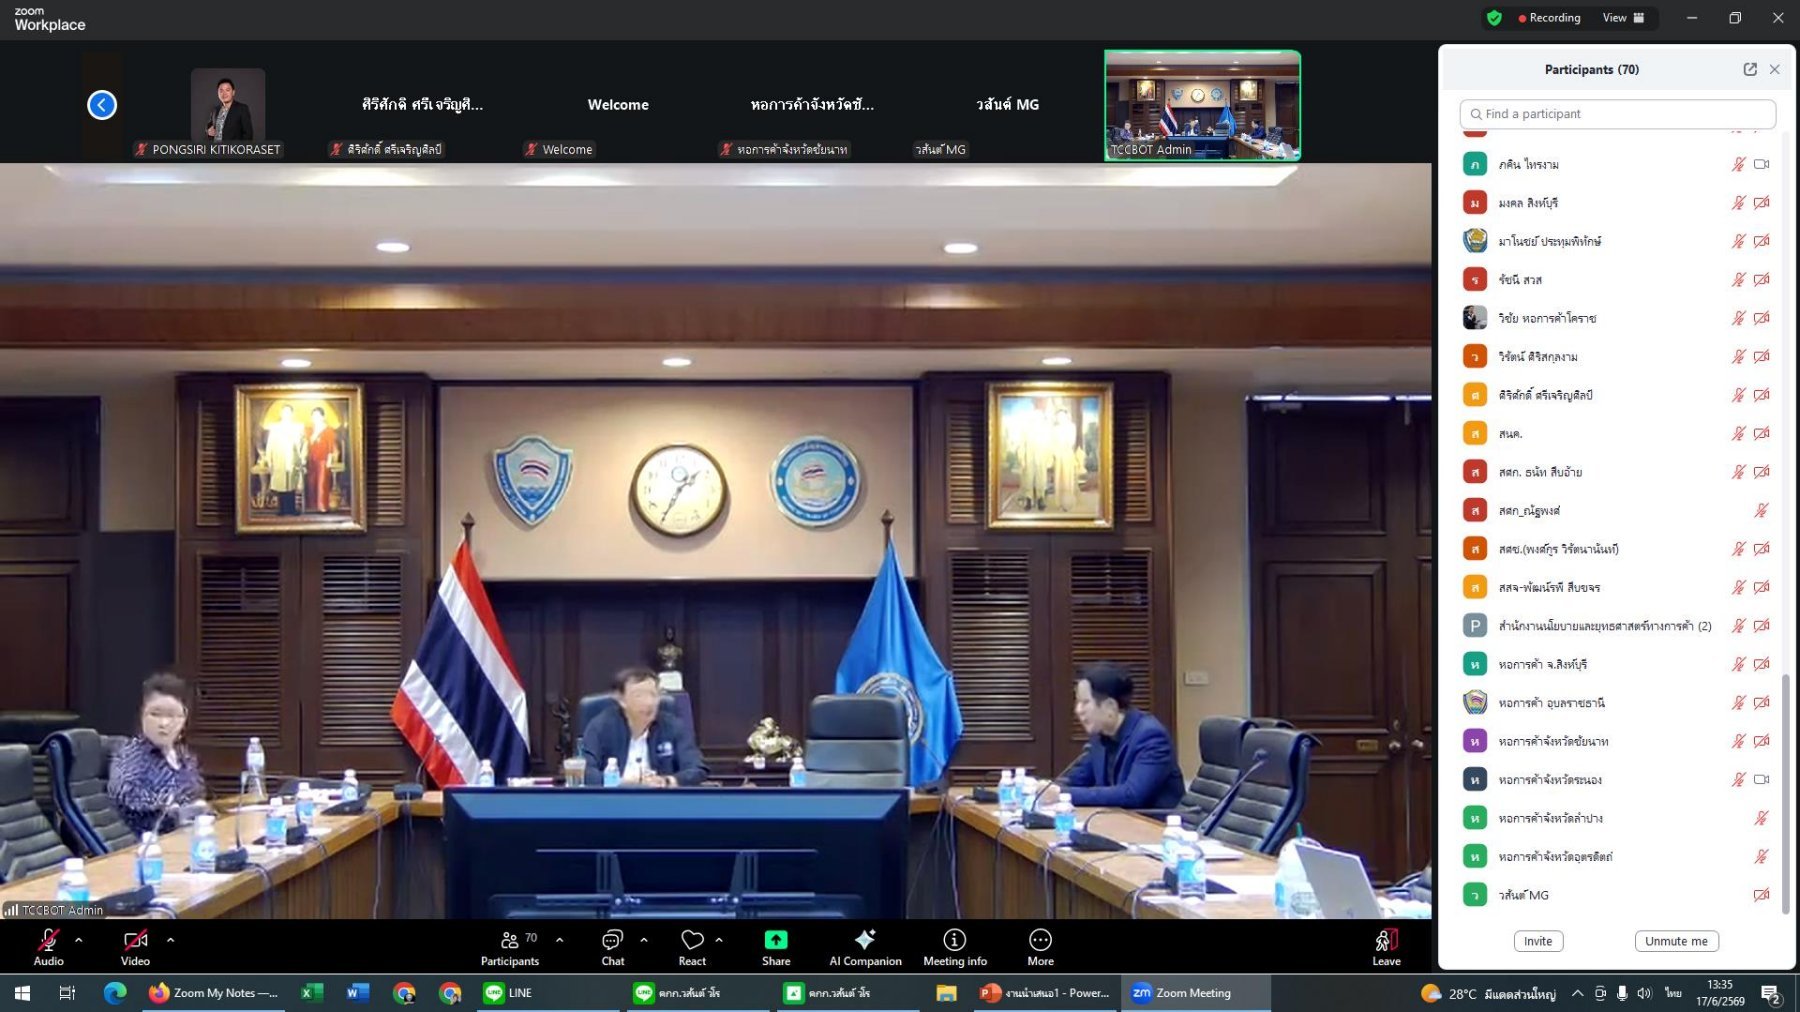
Task: Open Meeting info
Action: click(x=955, y=947)
